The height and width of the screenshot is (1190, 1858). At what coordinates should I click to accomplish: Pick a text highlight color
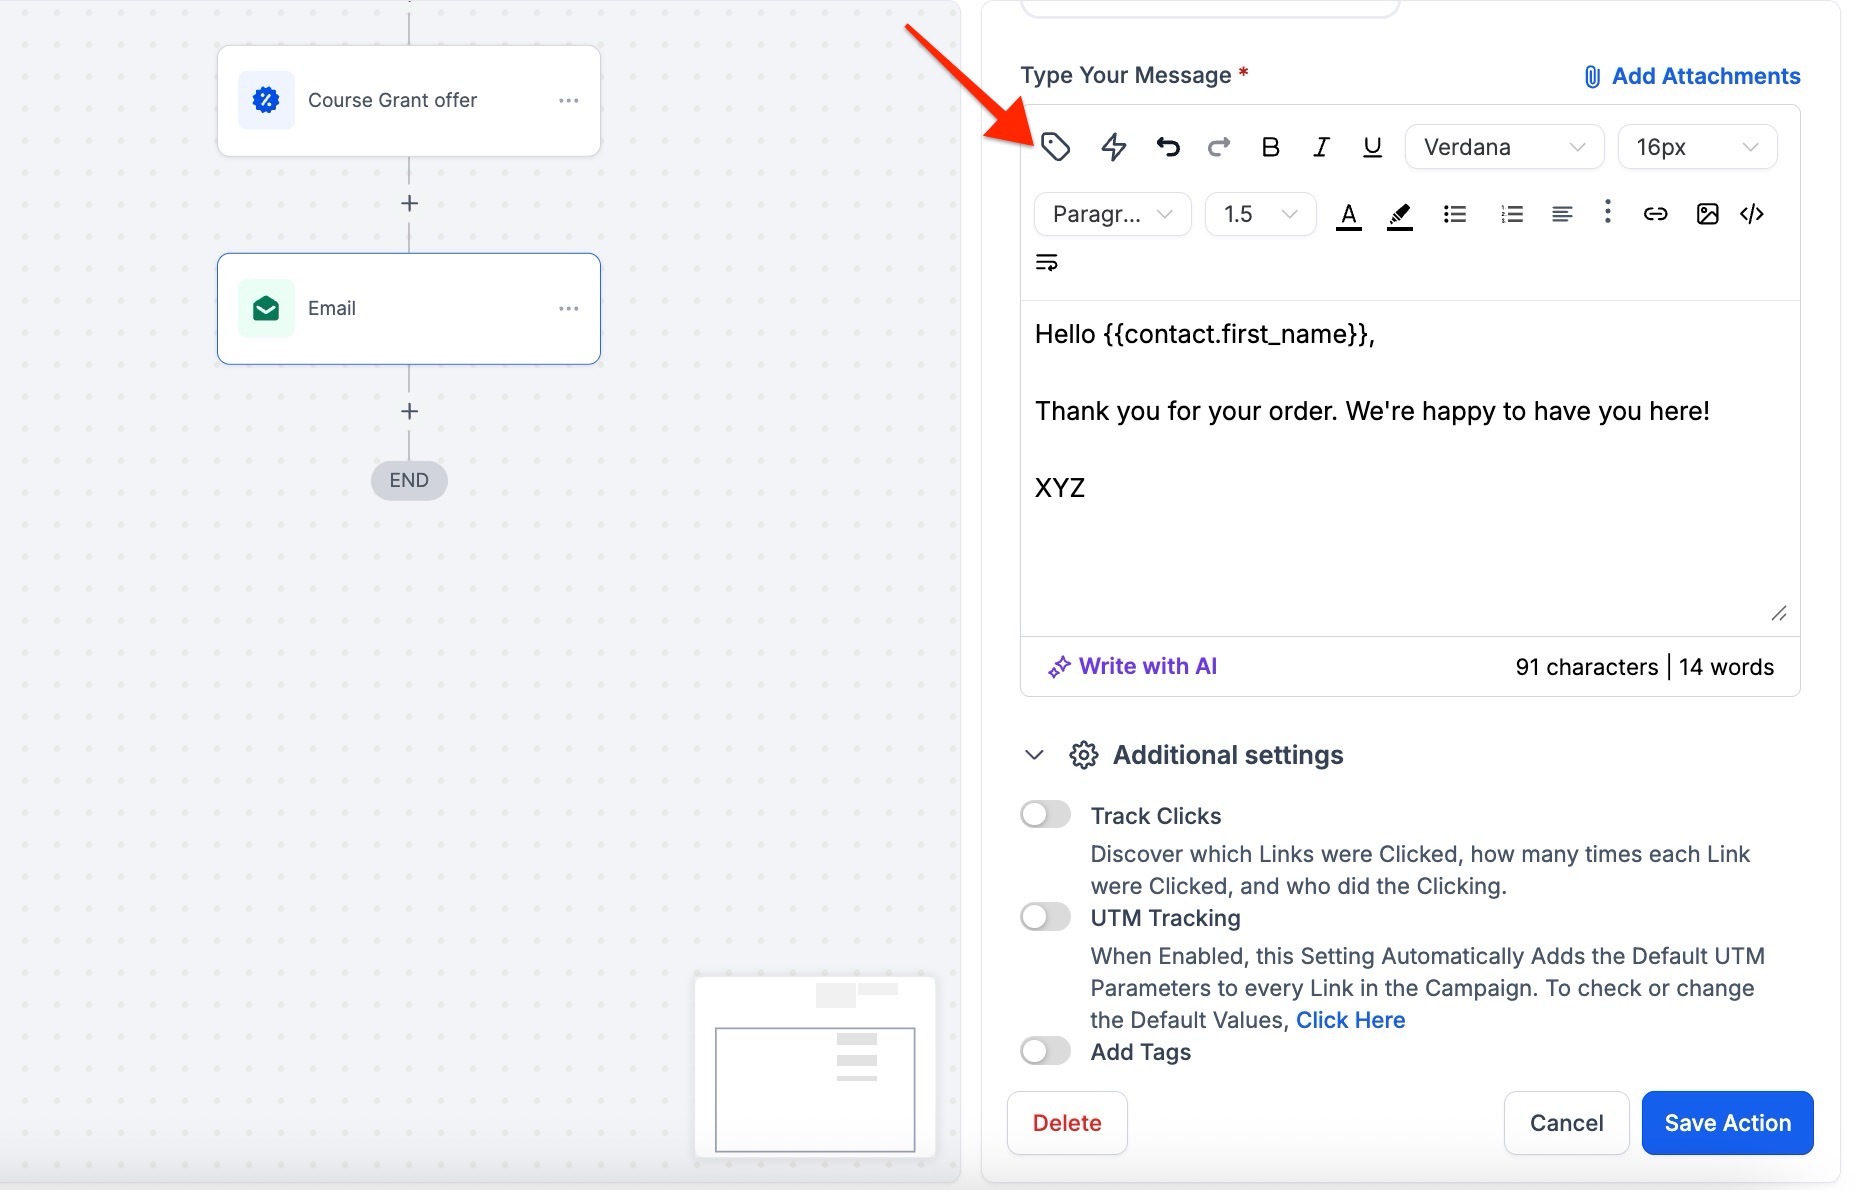tap(1399, 214)
